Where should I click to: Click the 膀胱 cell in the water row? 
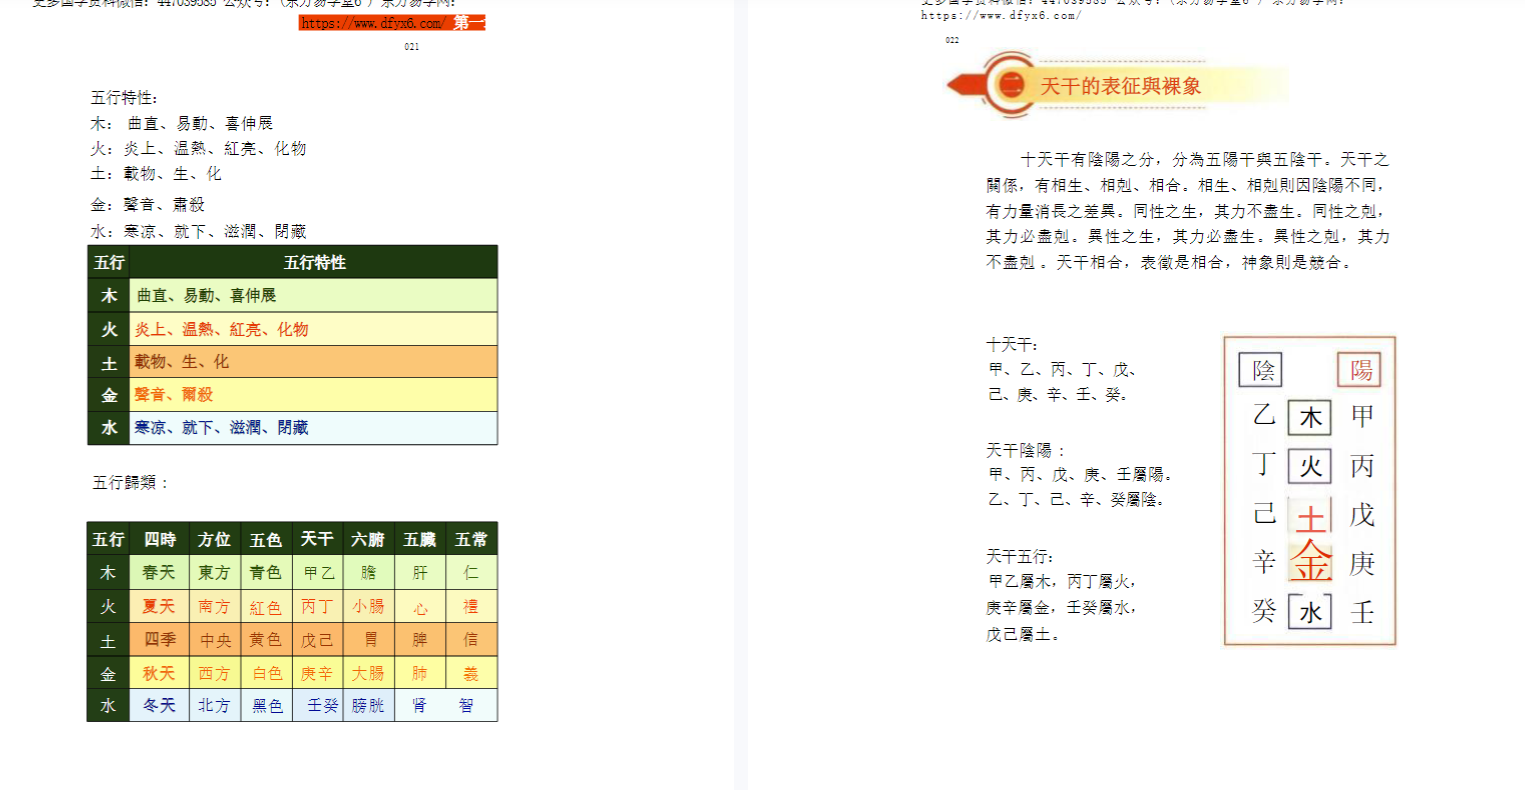368,706
